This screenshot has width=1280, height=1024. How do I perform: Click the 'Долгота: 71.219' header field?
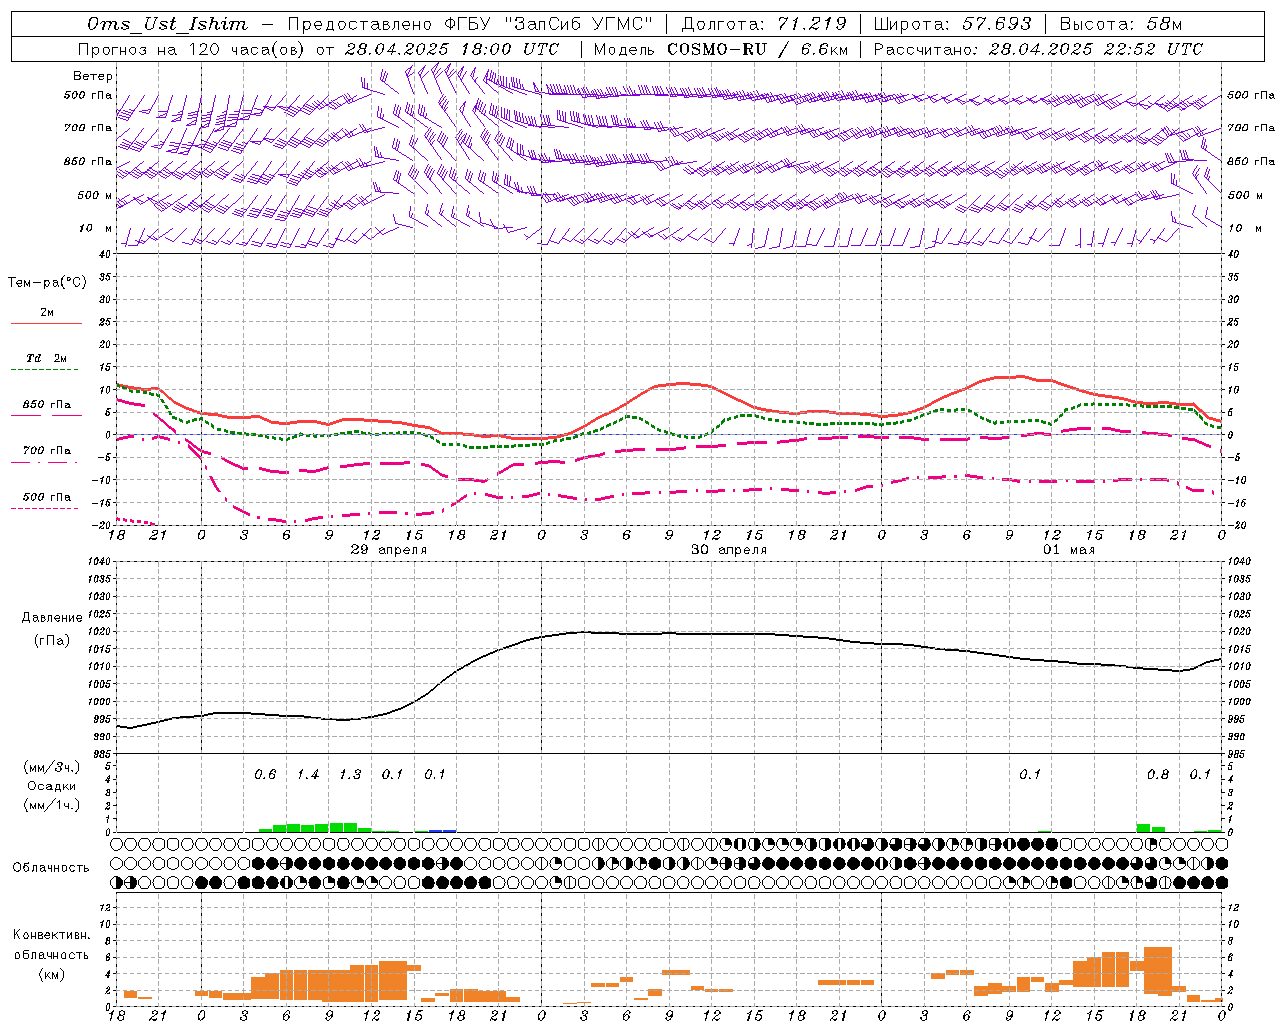click(764, 24)
